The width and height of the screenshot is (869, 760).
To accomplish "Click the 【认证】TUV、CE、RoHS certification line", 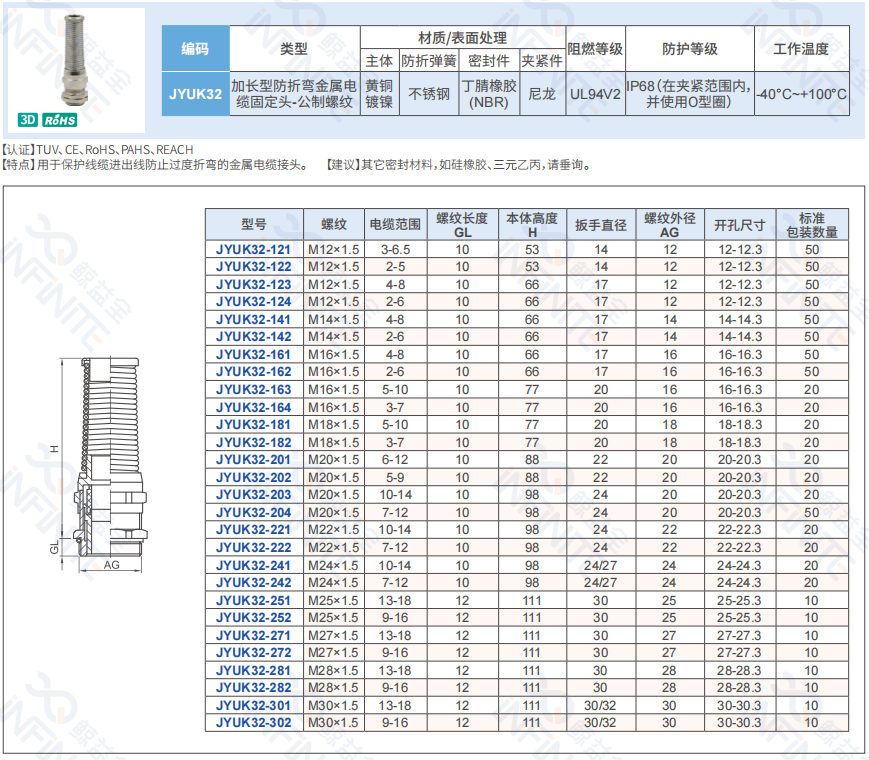I will point(98,150).
